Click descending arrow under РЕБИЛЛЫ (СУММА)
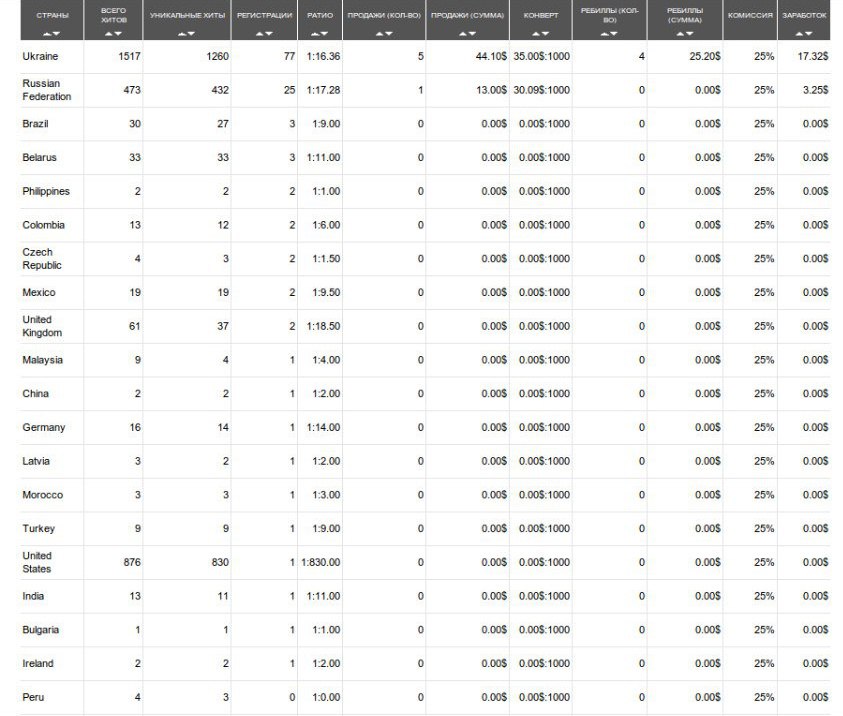Viewport: 843px width, 716px height. tap(689, 34)
